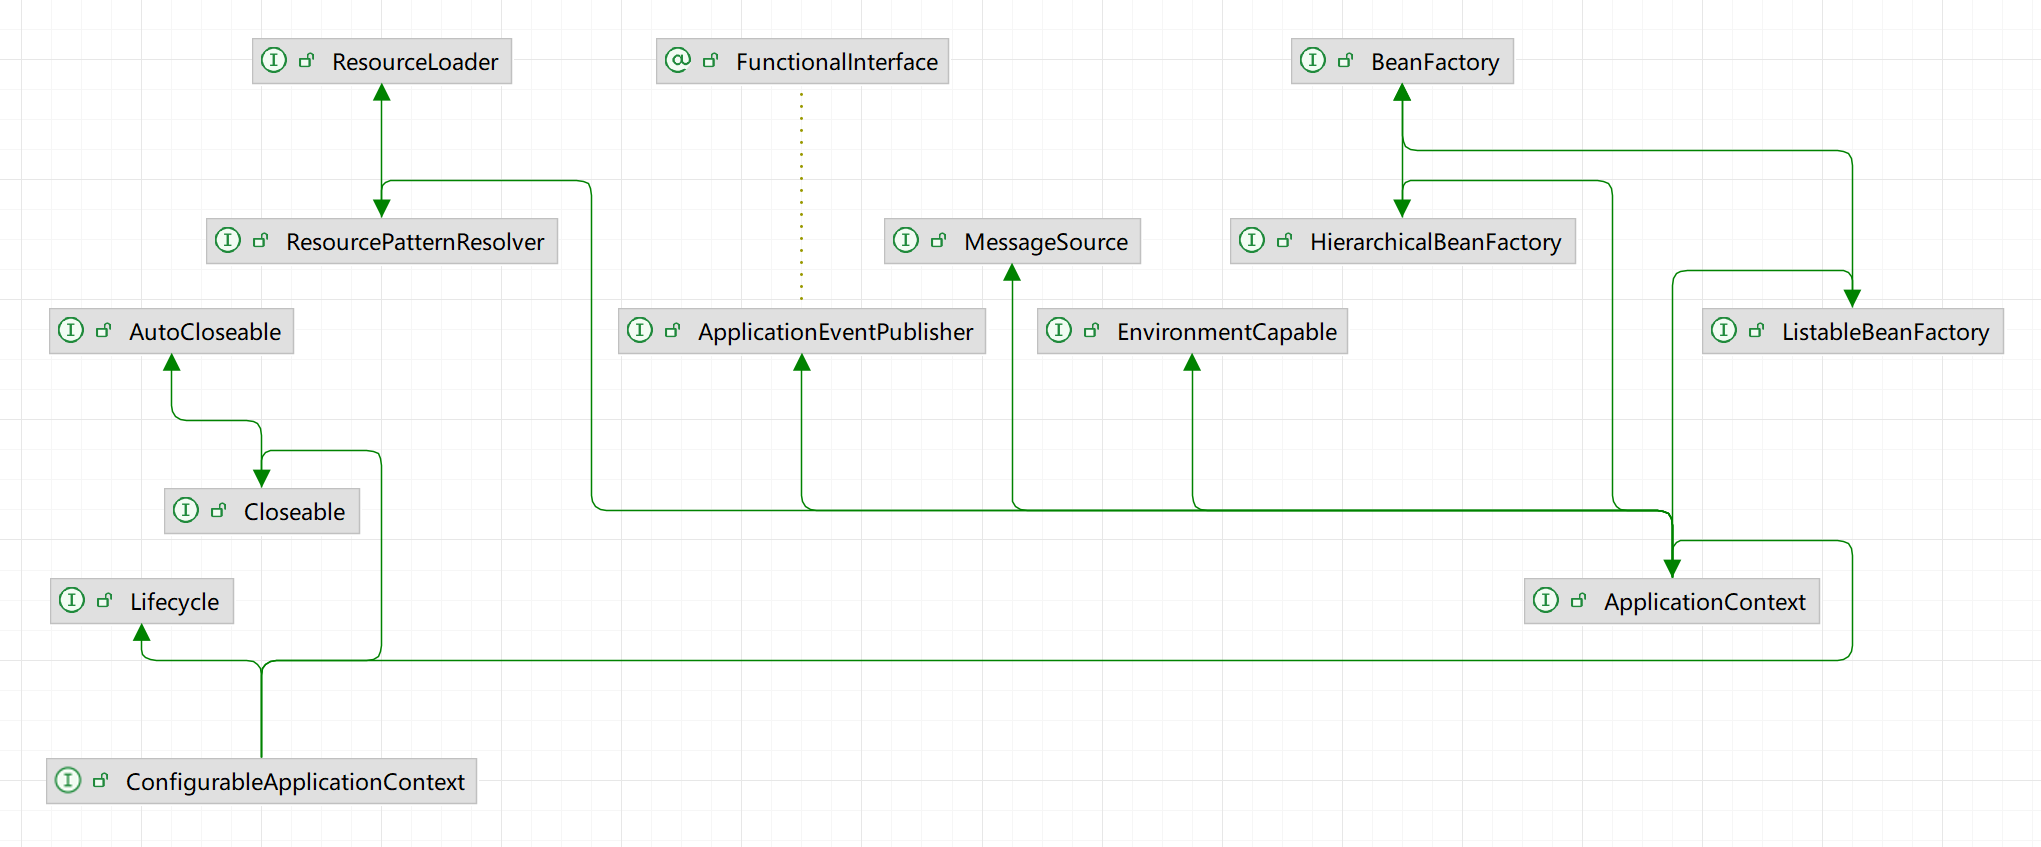Select the ResourcePatternResolver label text

point(415,242)
